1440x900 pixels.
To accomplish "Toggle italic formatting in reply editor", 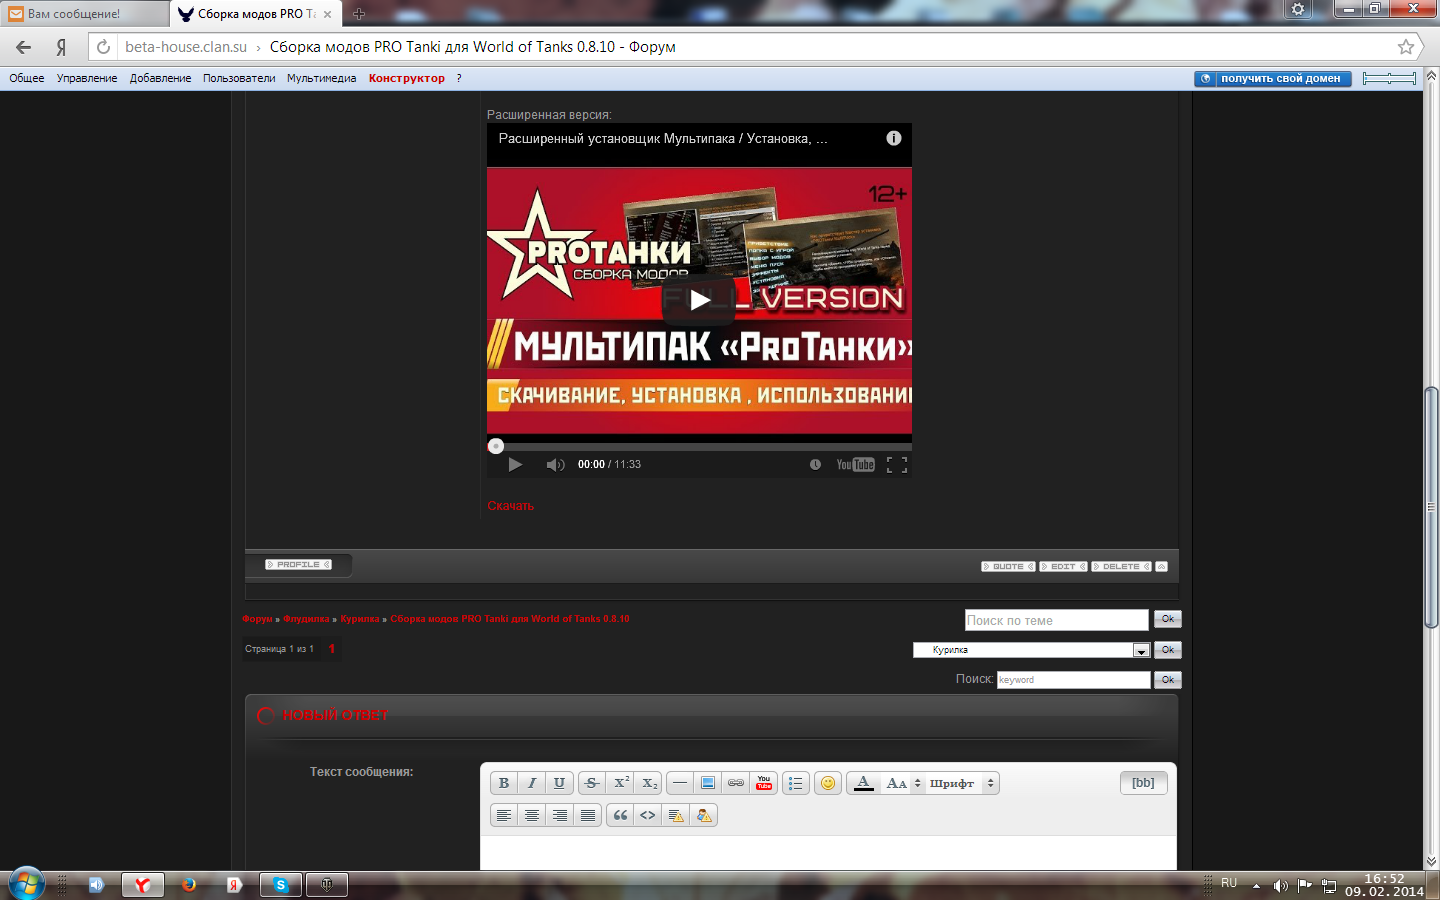I will click(x=532, y=784).
